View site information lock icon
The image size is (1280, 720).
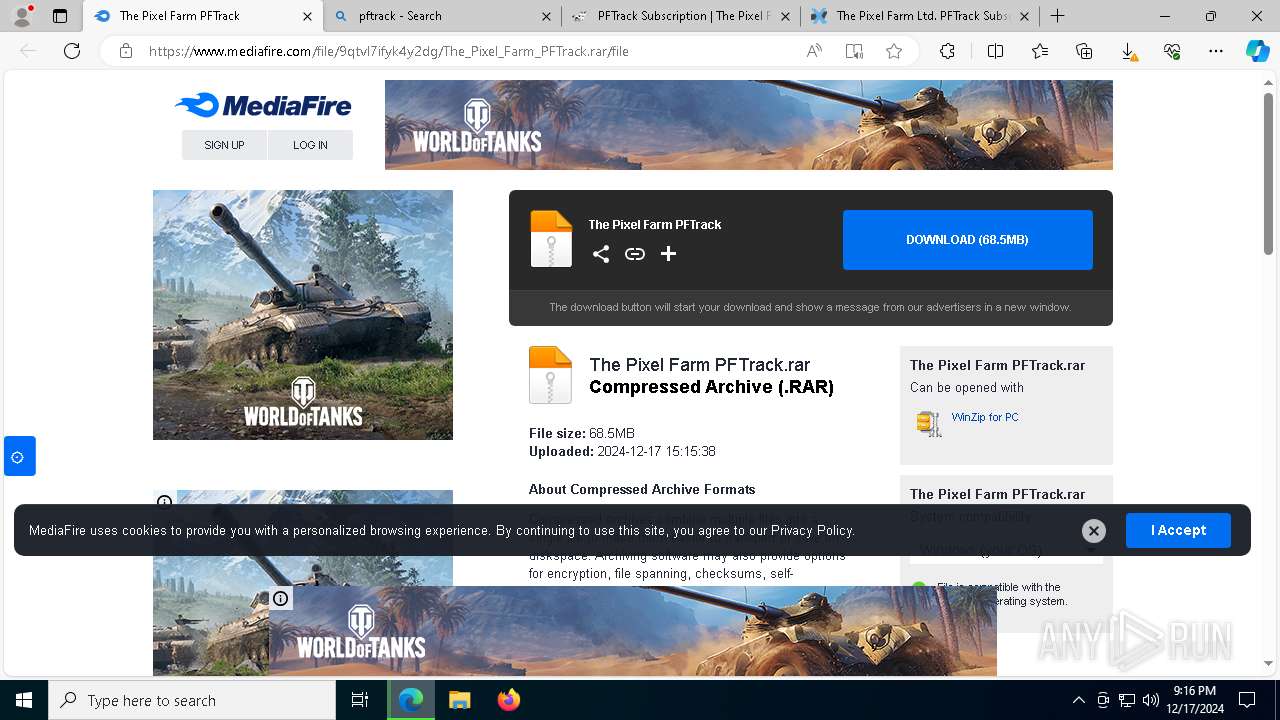coord(126,51)
